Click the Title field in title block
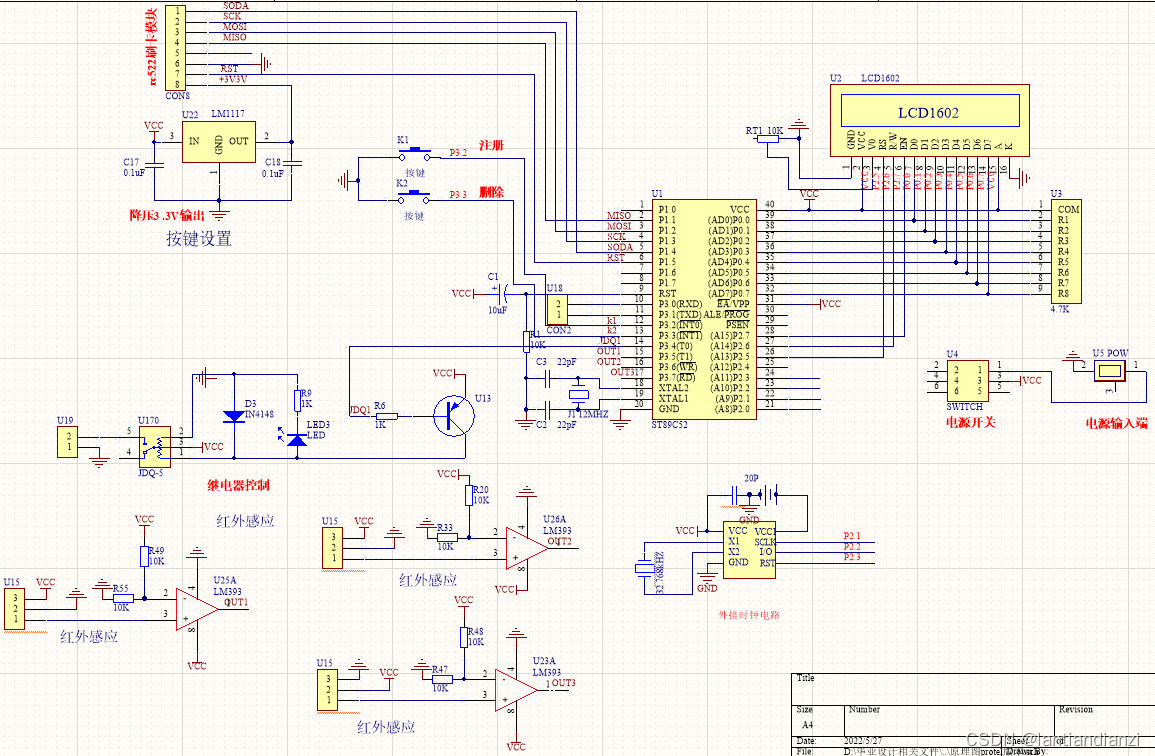Screen dimensions: 1155x756 coord(806,678)
